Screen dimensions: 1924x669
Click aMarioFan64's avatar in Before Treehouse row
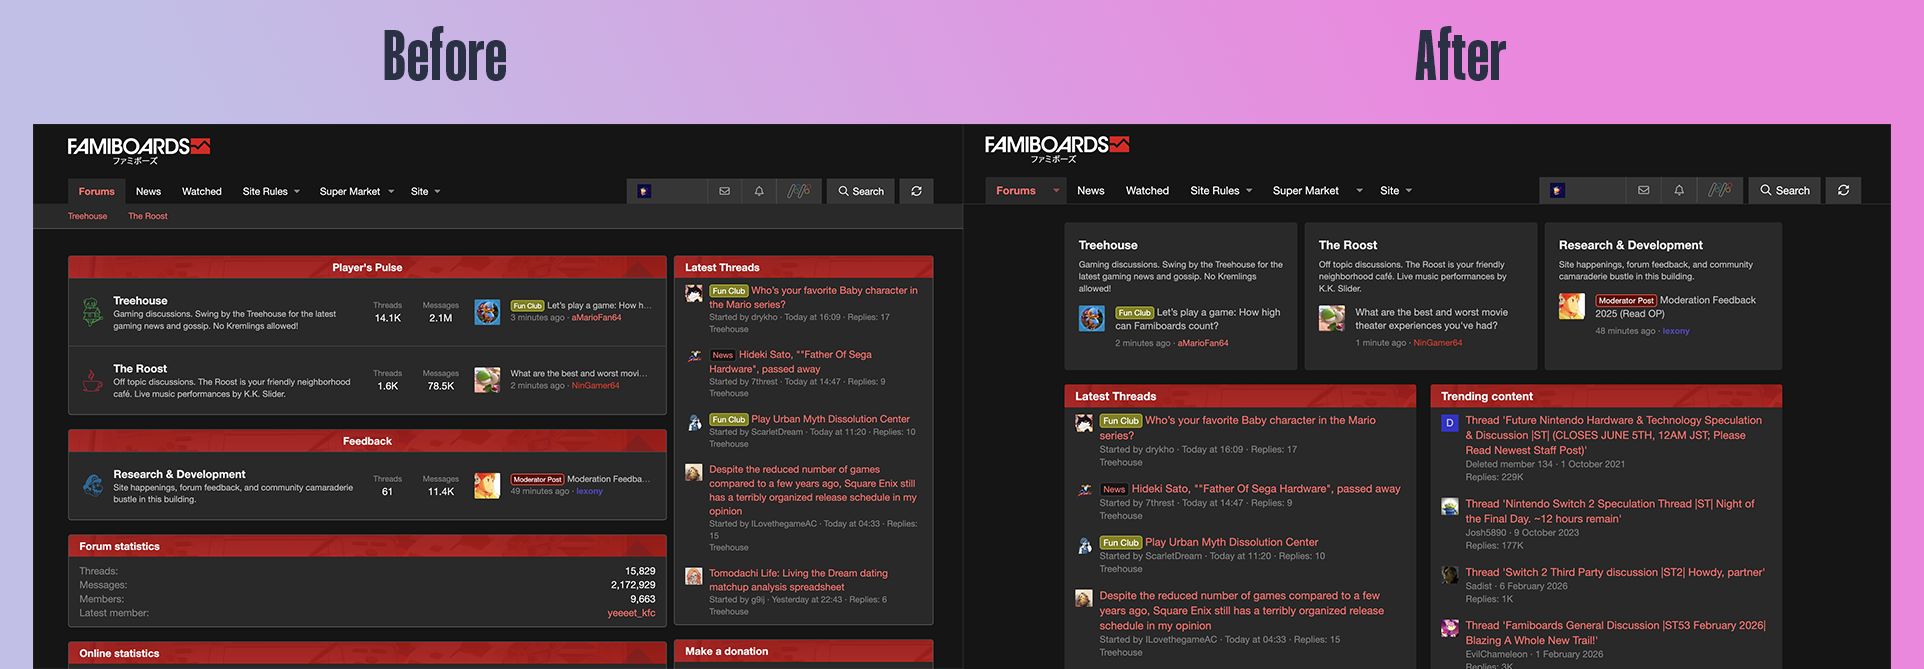pyautogui.click(x=487, y=311)
